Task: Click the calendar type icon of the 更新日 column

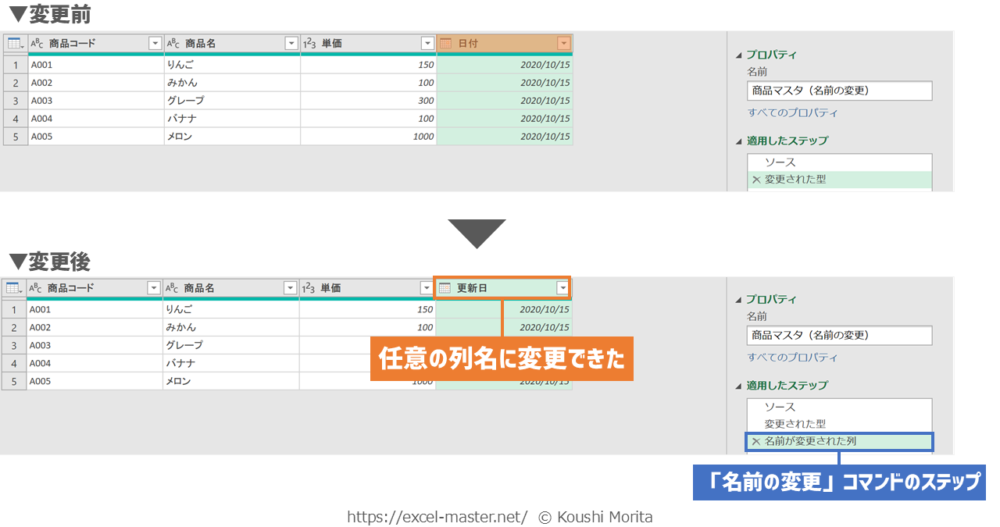Action: [x=446, y=288]
